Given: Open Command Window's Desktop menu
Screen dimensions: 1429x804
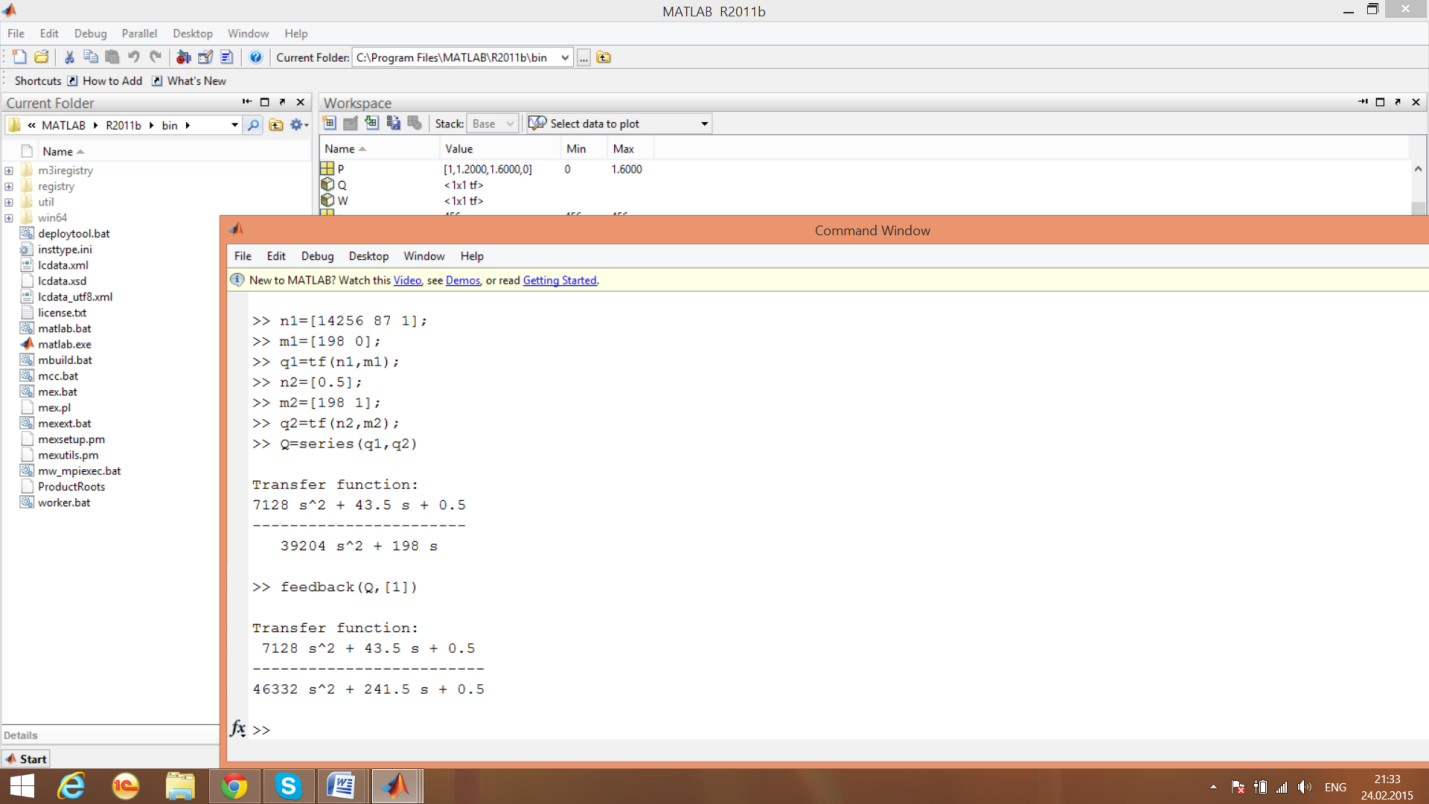Looking at the screenshot, I should tap(368, 256).
